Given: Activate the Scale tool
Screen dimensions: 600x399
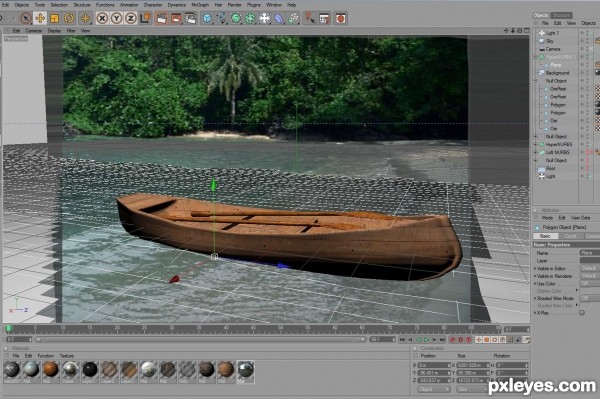Looking at the screenshot, I should coord(54,18).
